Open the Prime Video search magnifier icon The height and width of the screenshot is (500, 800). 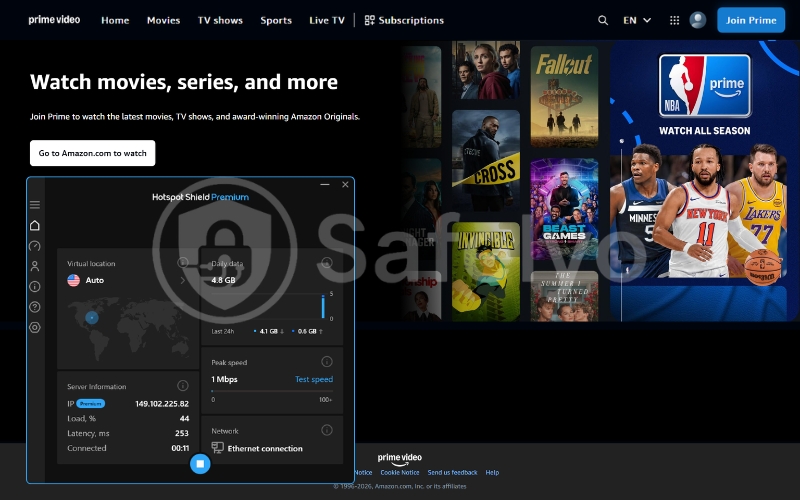(x=603, y=20)
